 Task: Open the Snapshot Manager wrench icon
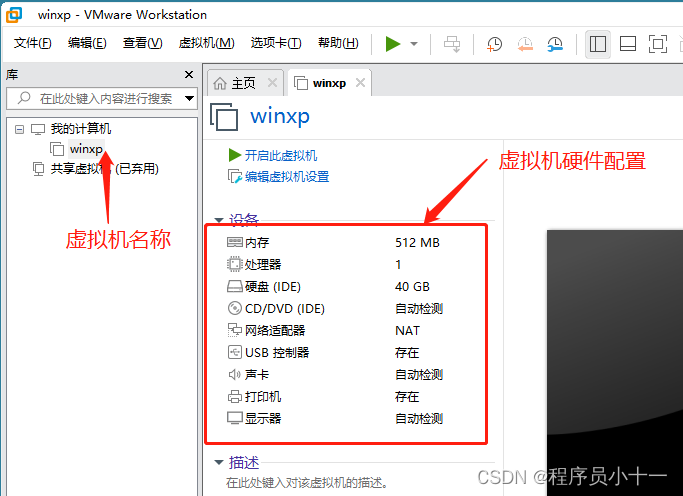(x=555, y=44)
